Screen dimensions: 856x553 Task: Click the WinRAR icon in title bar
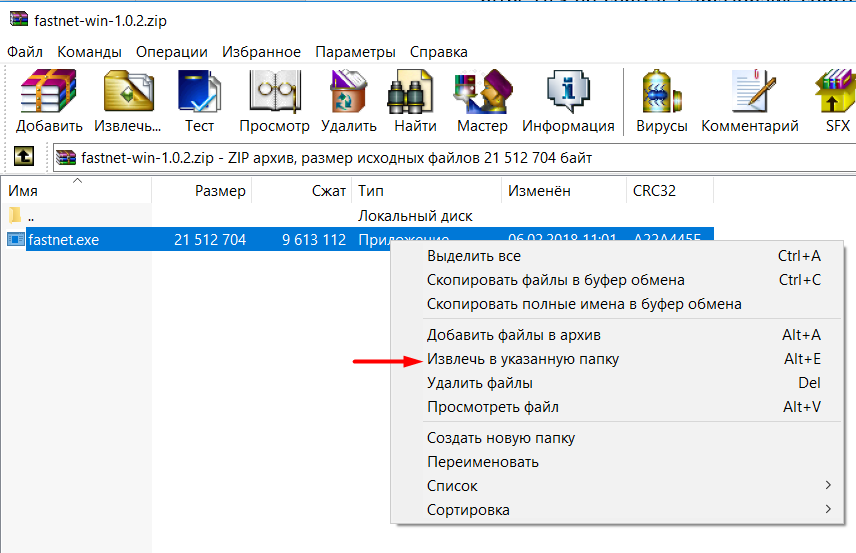pyautogui.click(x=19, y=20)
